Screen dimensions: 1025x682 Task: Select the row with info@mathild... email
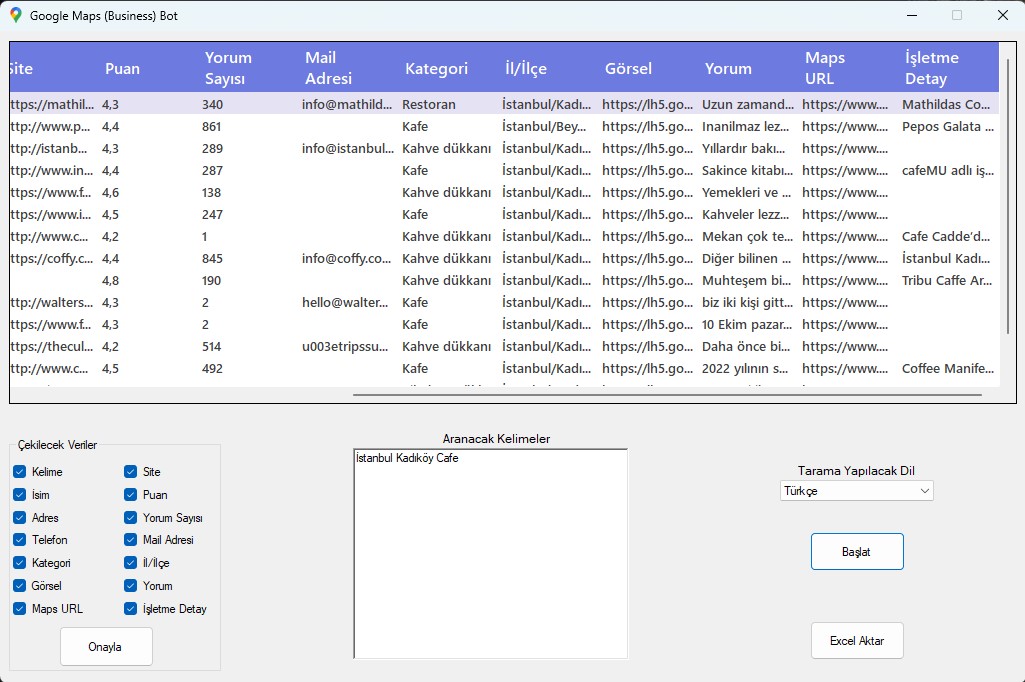pyautogui.click(x=504, y=104)
